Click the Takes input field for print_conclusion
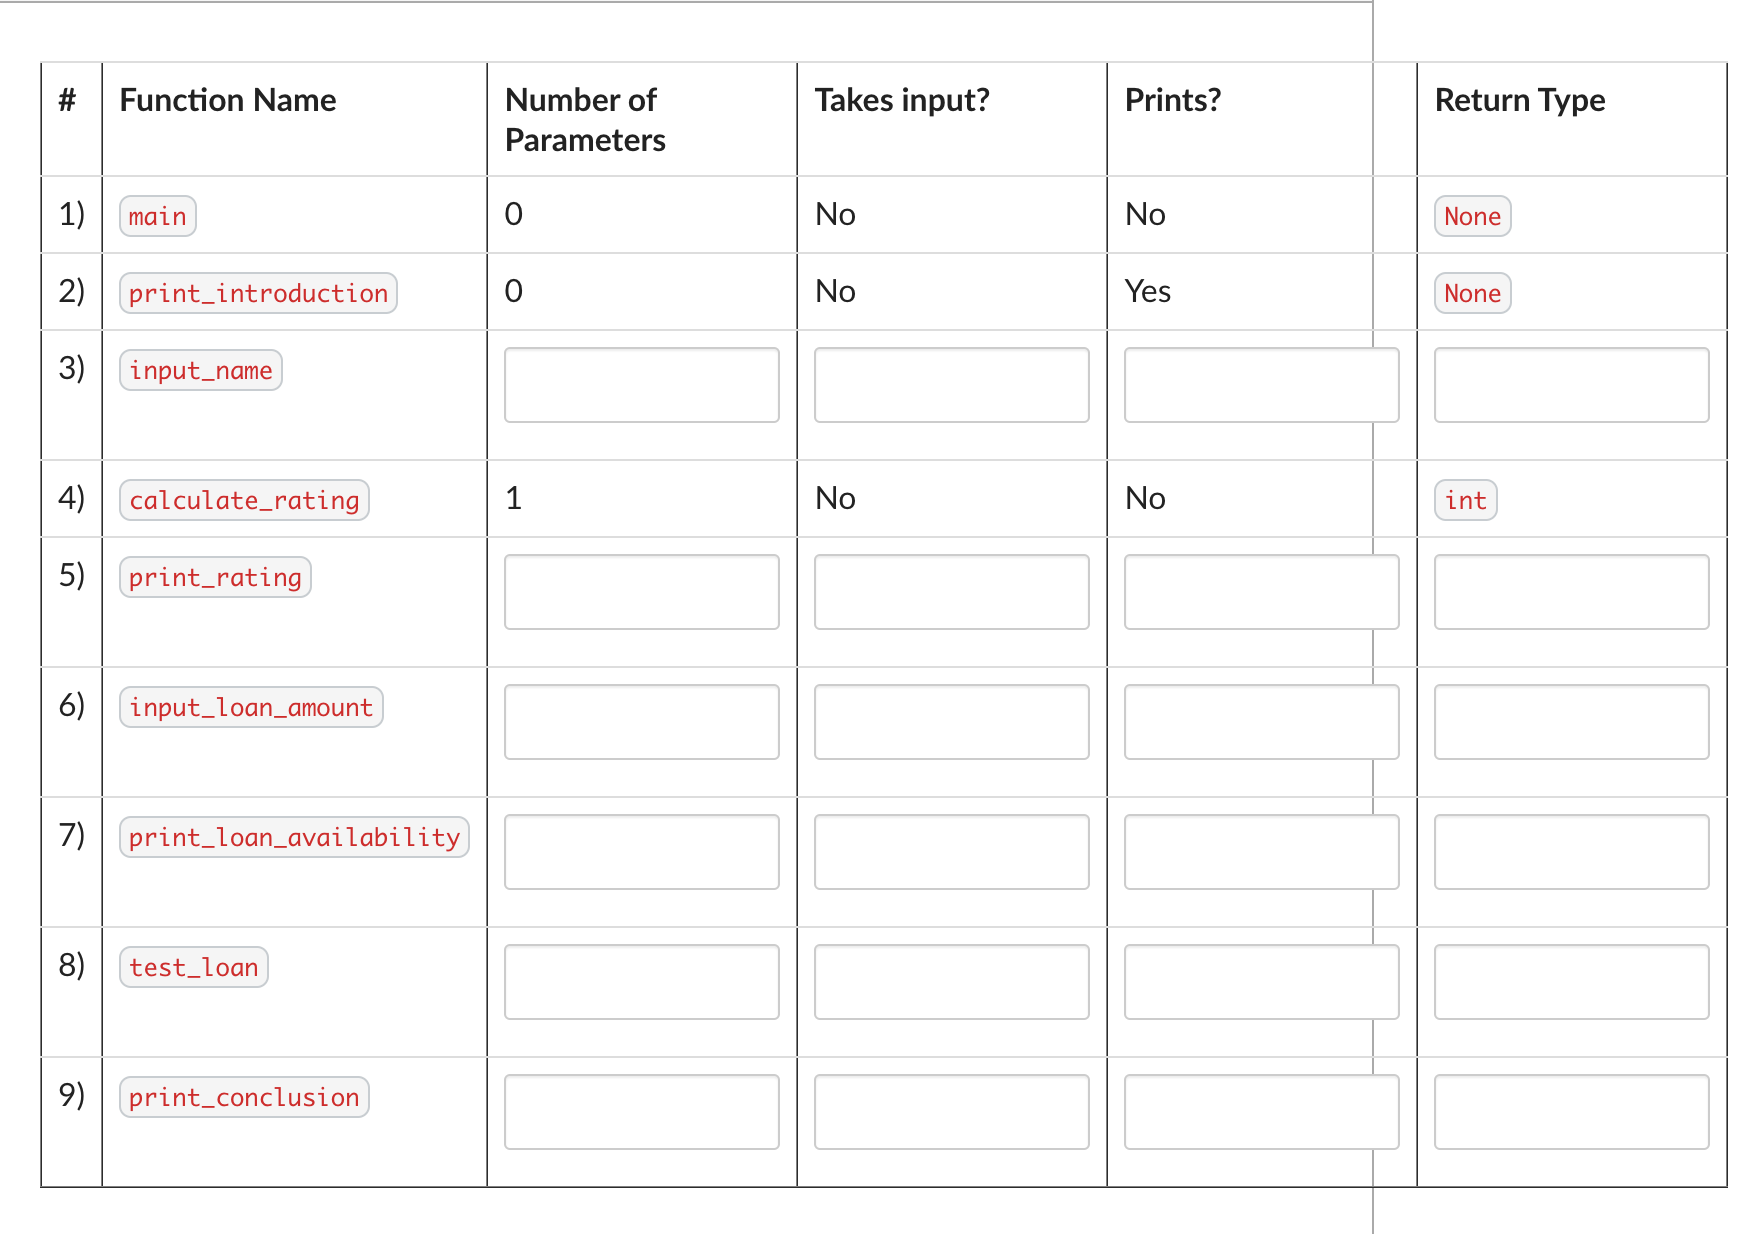This screenshot has width=1756, height=1234. point(950,1112)
